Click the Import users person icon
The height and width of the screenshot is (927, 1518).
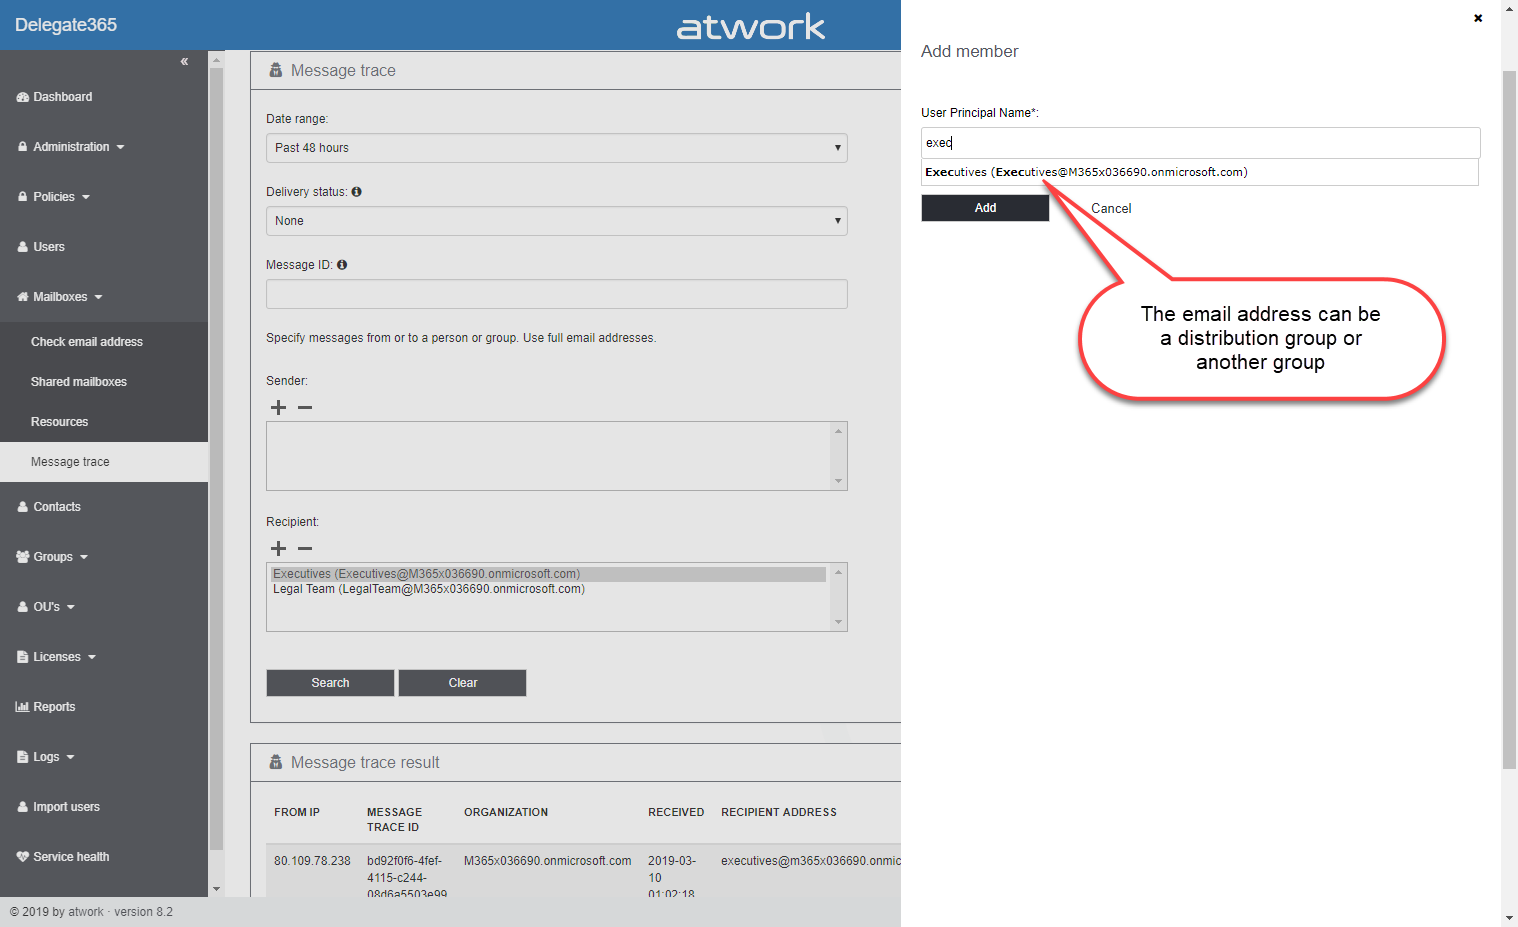point(22,807)
